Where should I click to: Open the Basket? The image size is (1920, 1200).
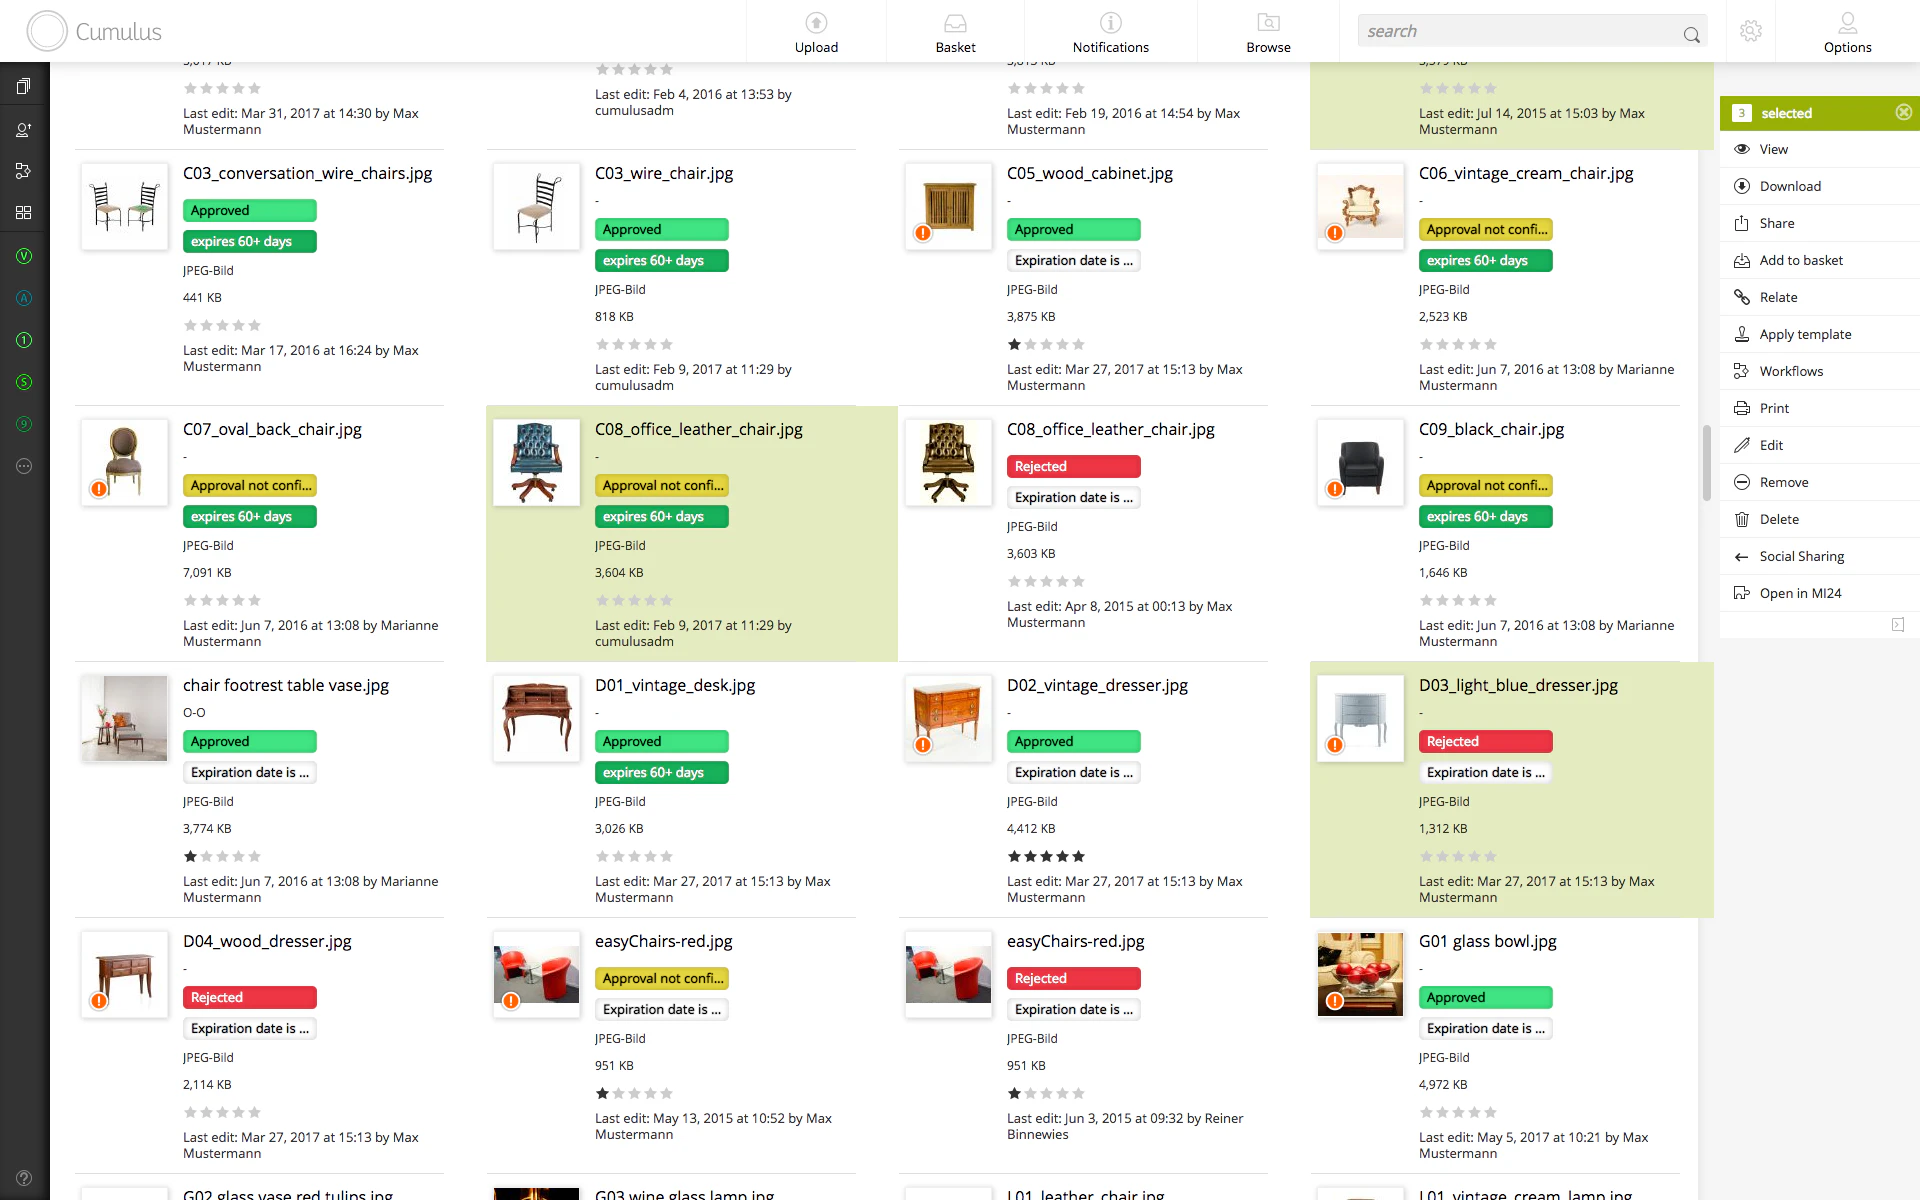[x=955, y=32]
